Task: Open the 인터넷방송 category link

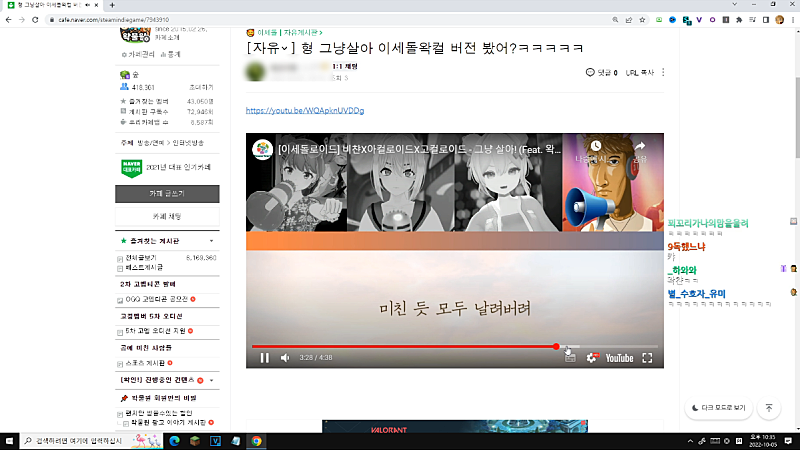Action: point(188,143)
